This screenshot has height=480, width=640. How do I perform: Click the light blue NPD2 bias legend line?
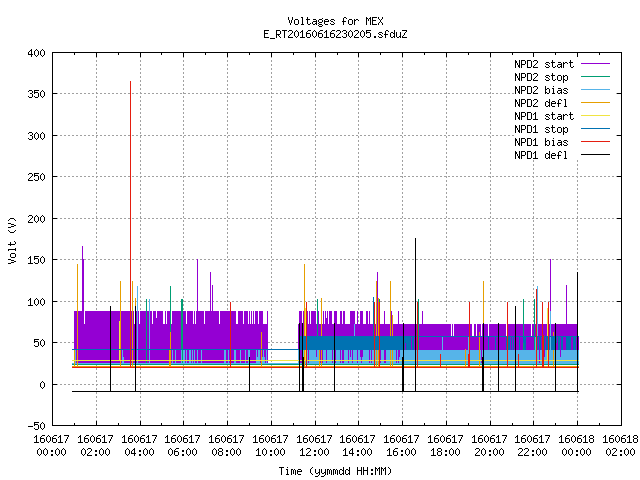tap(596, 90)
